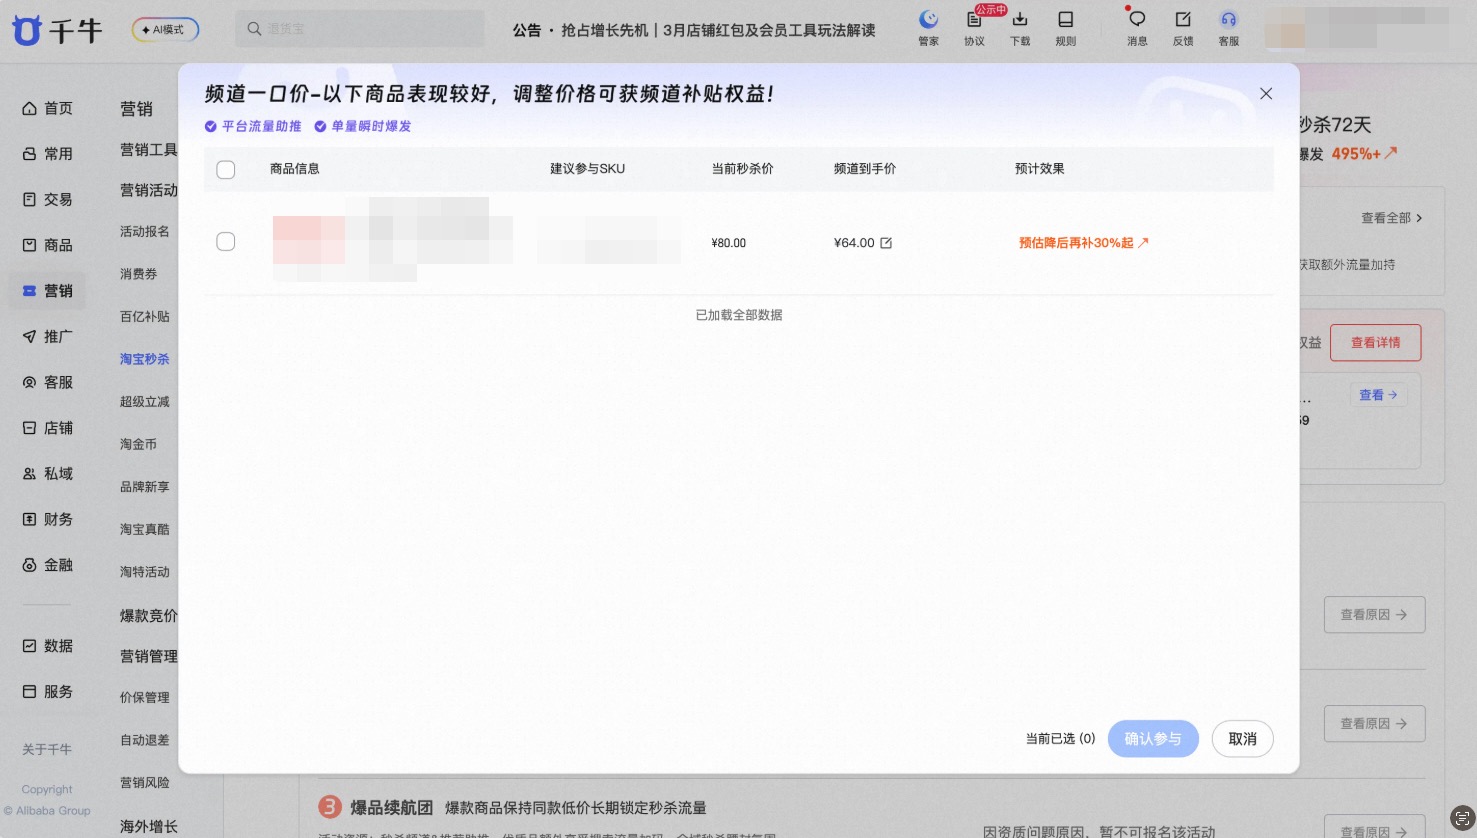
Task: Edit the ¥64.00 channel price icon
Action: point(886,243)
